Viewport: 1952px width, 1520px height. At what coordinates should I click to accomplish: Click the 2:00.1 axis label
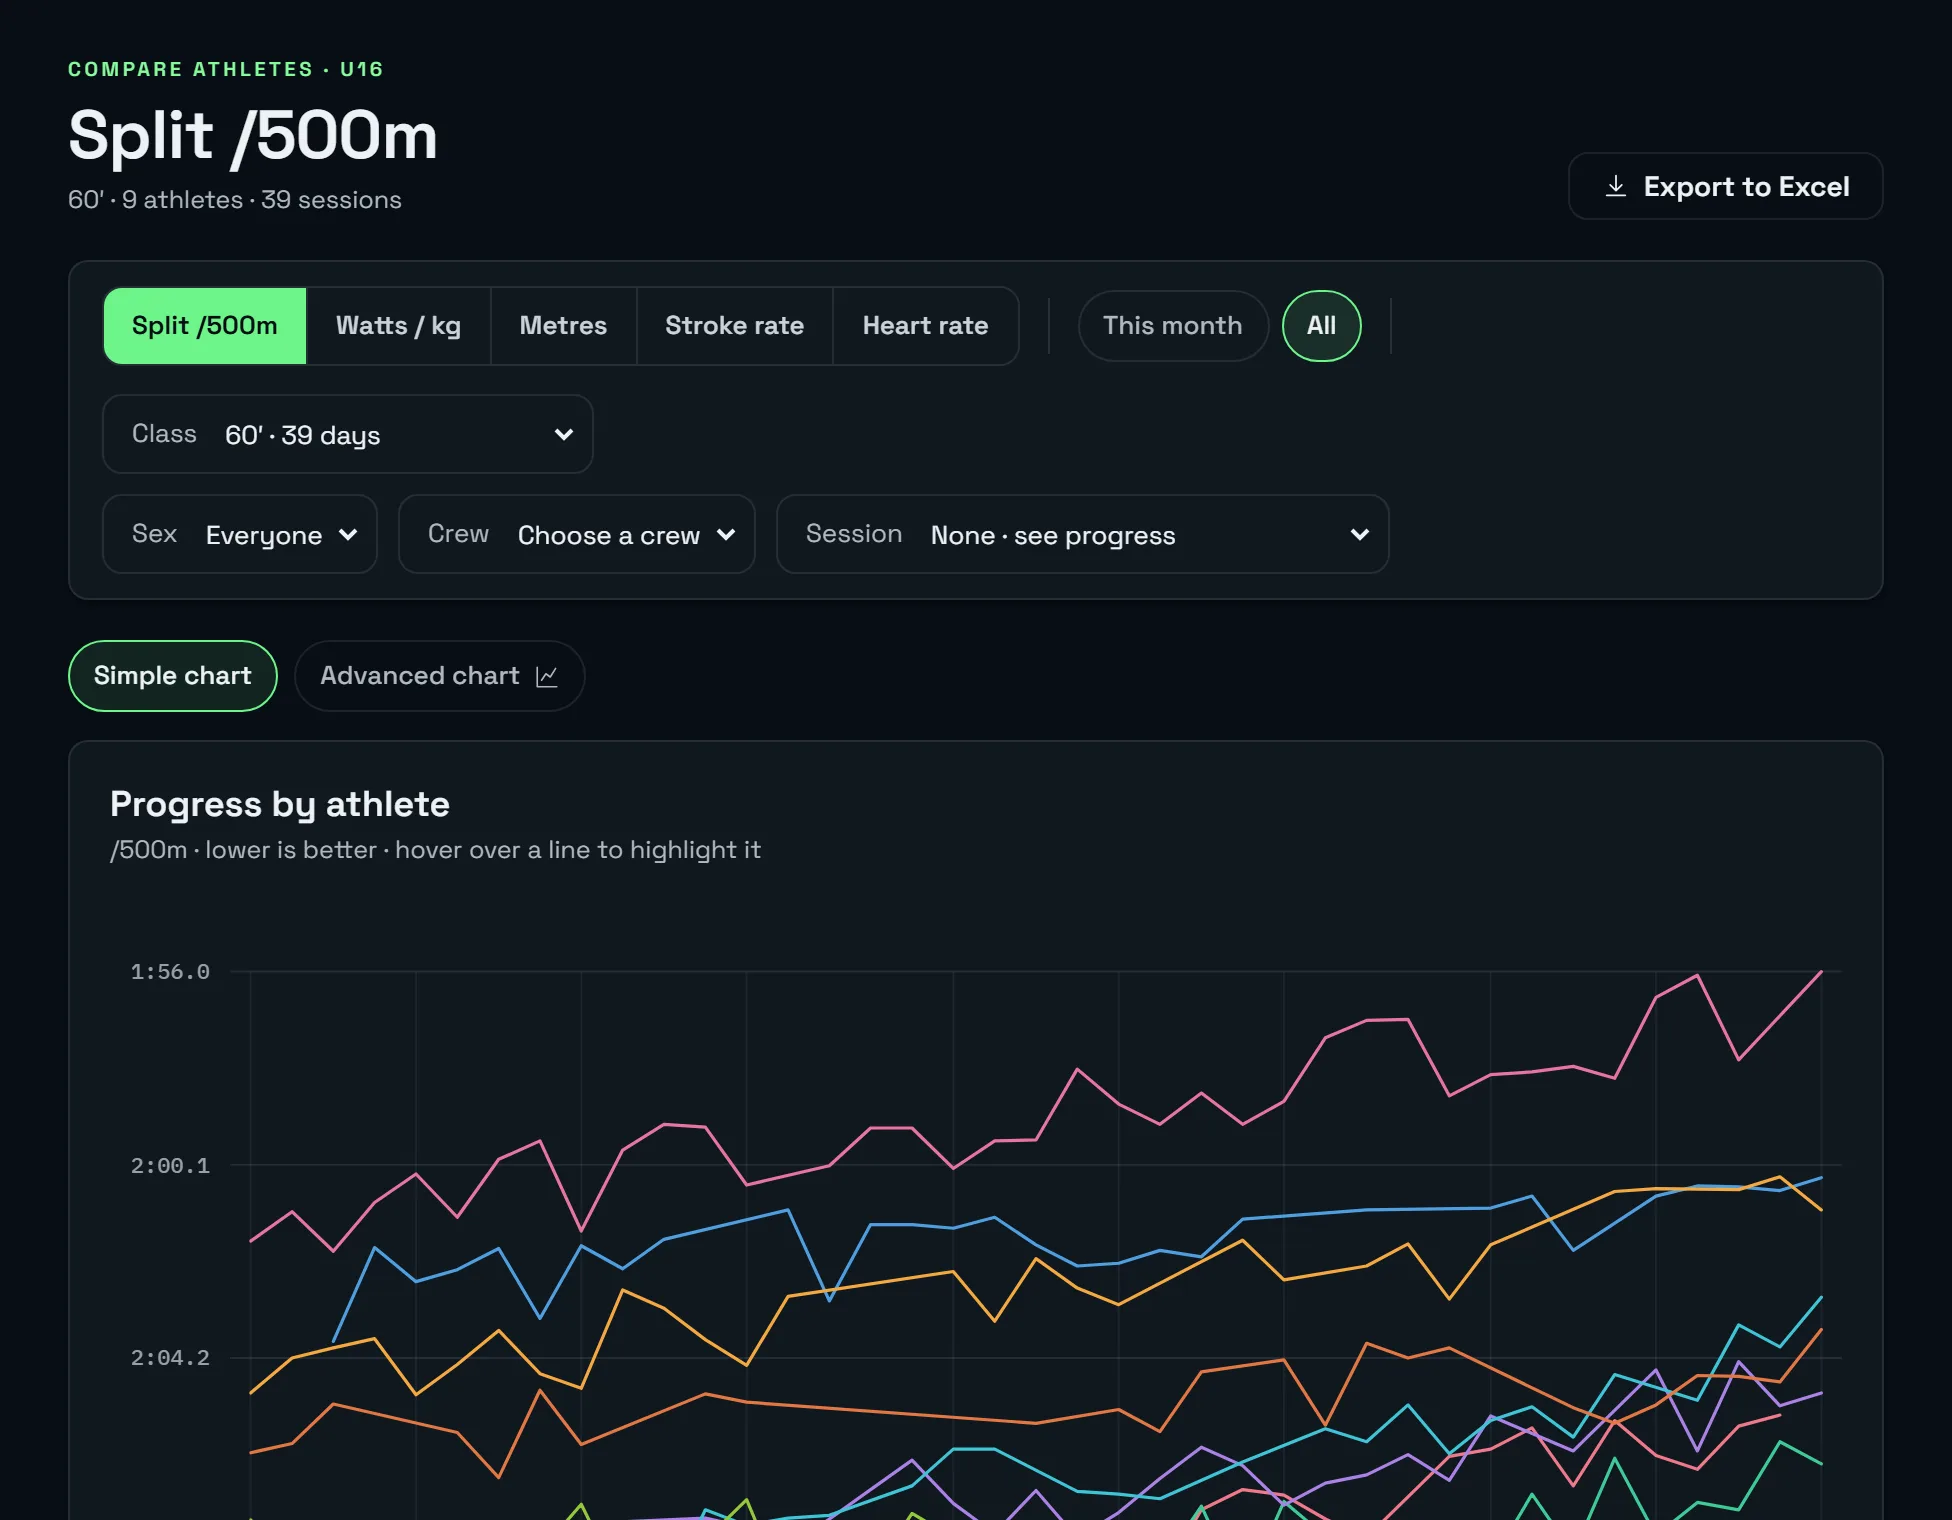[x=170, y=1166]
